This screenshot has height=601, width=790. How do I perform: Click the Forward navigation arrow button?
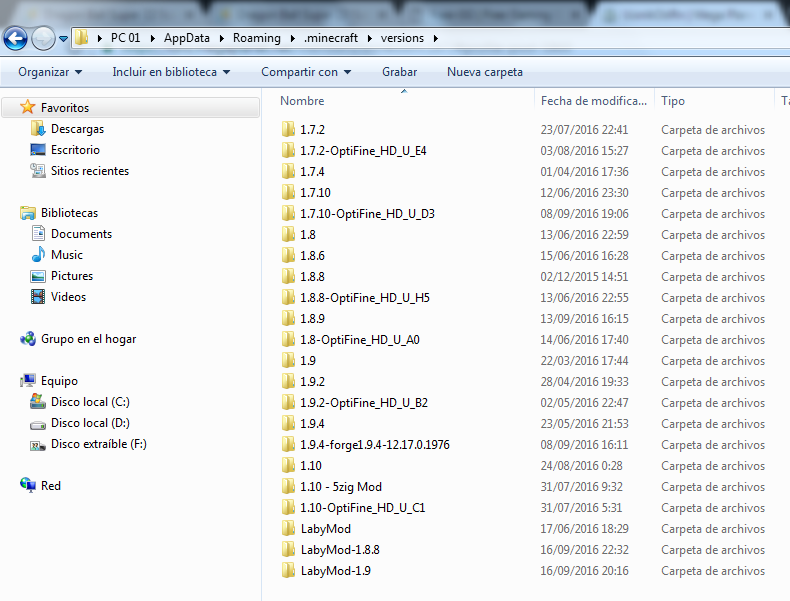click(x=43, y=38)
